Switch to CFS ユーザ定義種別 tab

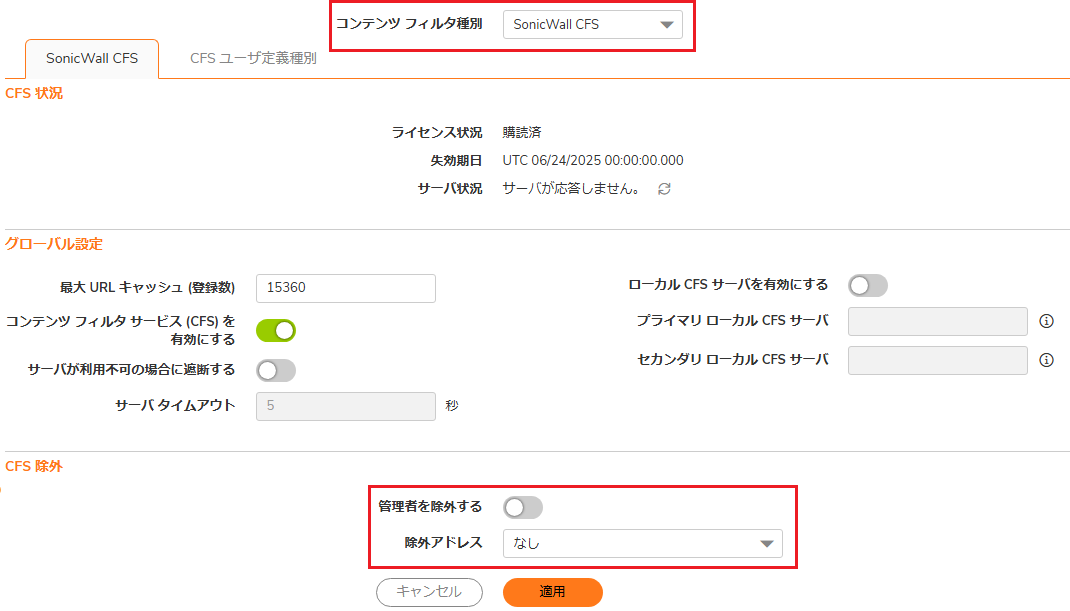coord(253,59)
